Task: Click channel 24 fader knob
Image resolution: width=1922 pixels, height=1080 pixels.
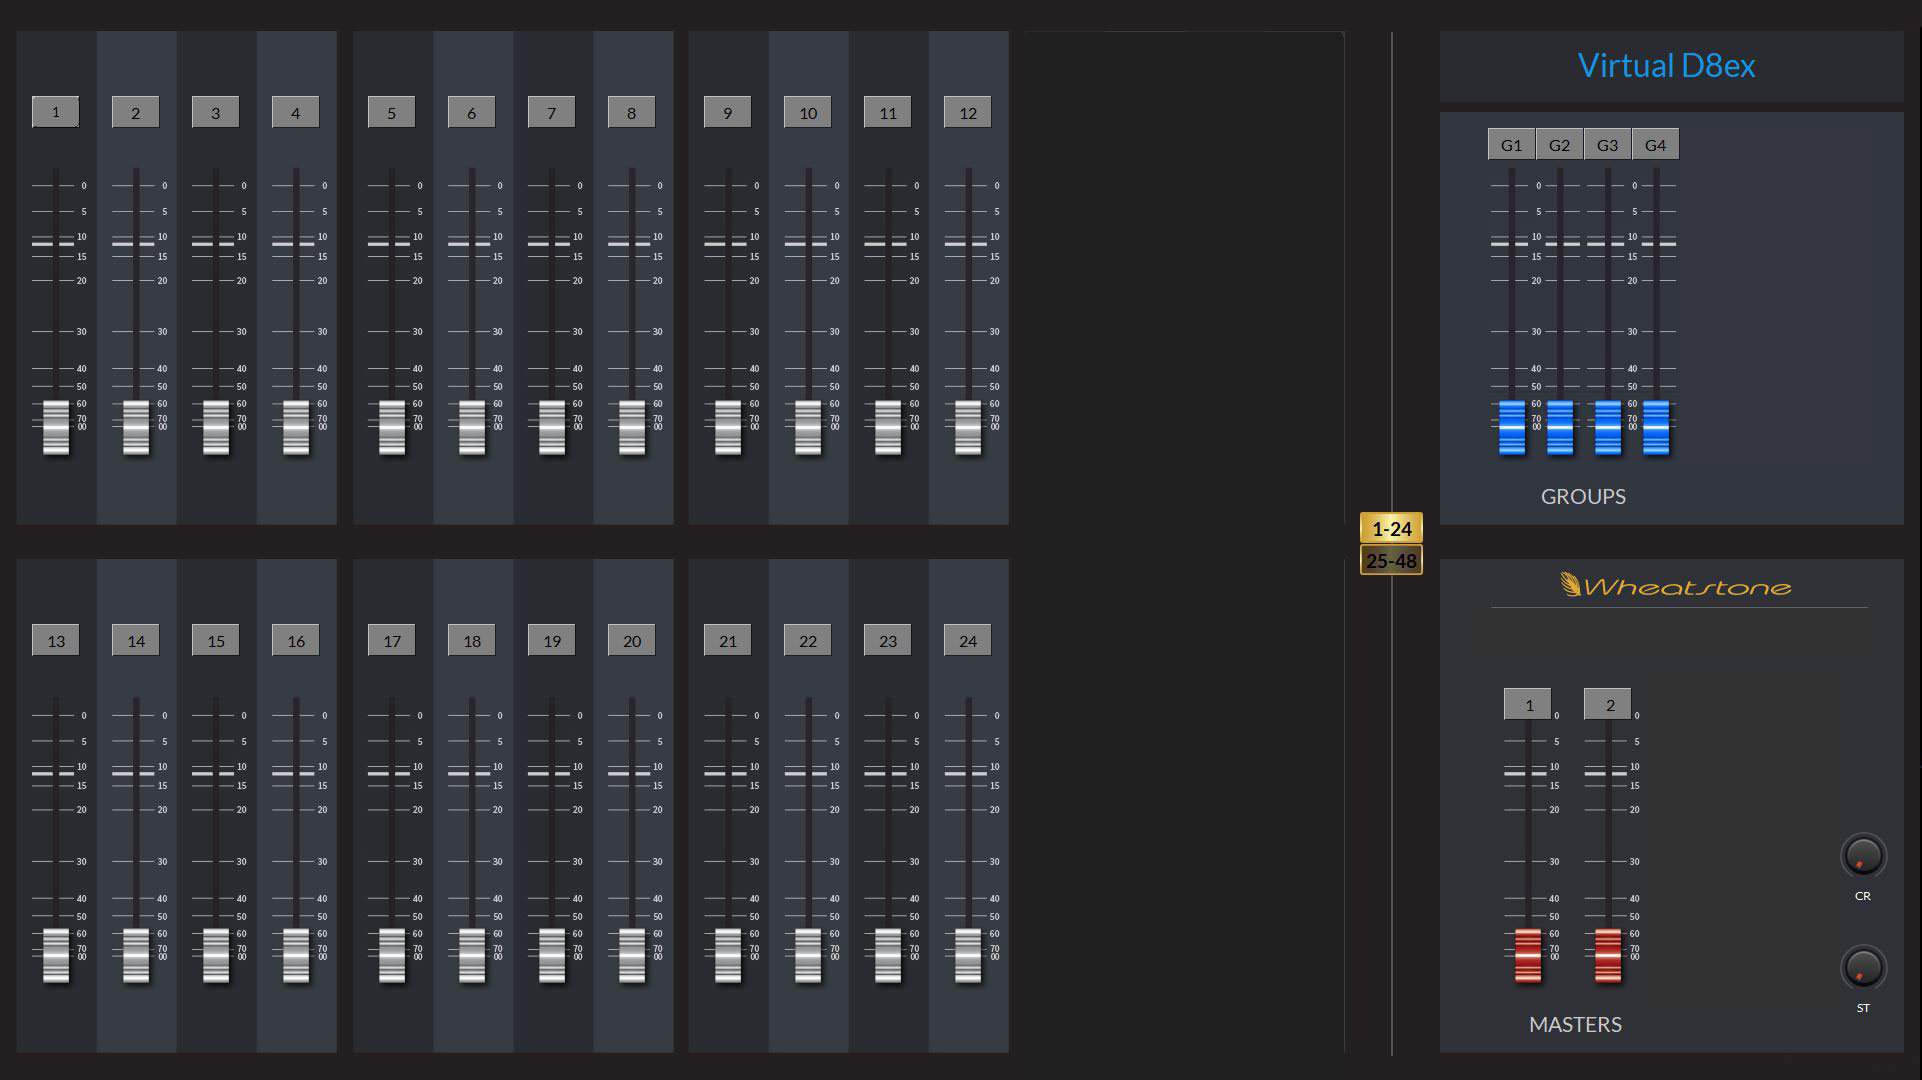Action: [968, 956]
